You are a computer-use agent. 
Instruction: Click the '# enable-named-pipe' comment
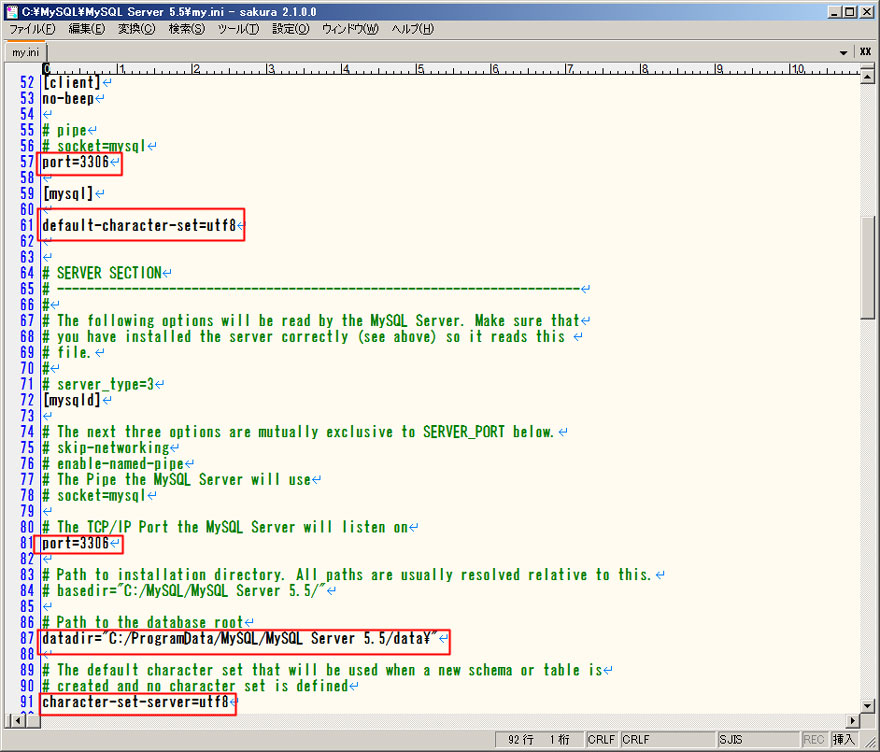(x=113, y=464)
